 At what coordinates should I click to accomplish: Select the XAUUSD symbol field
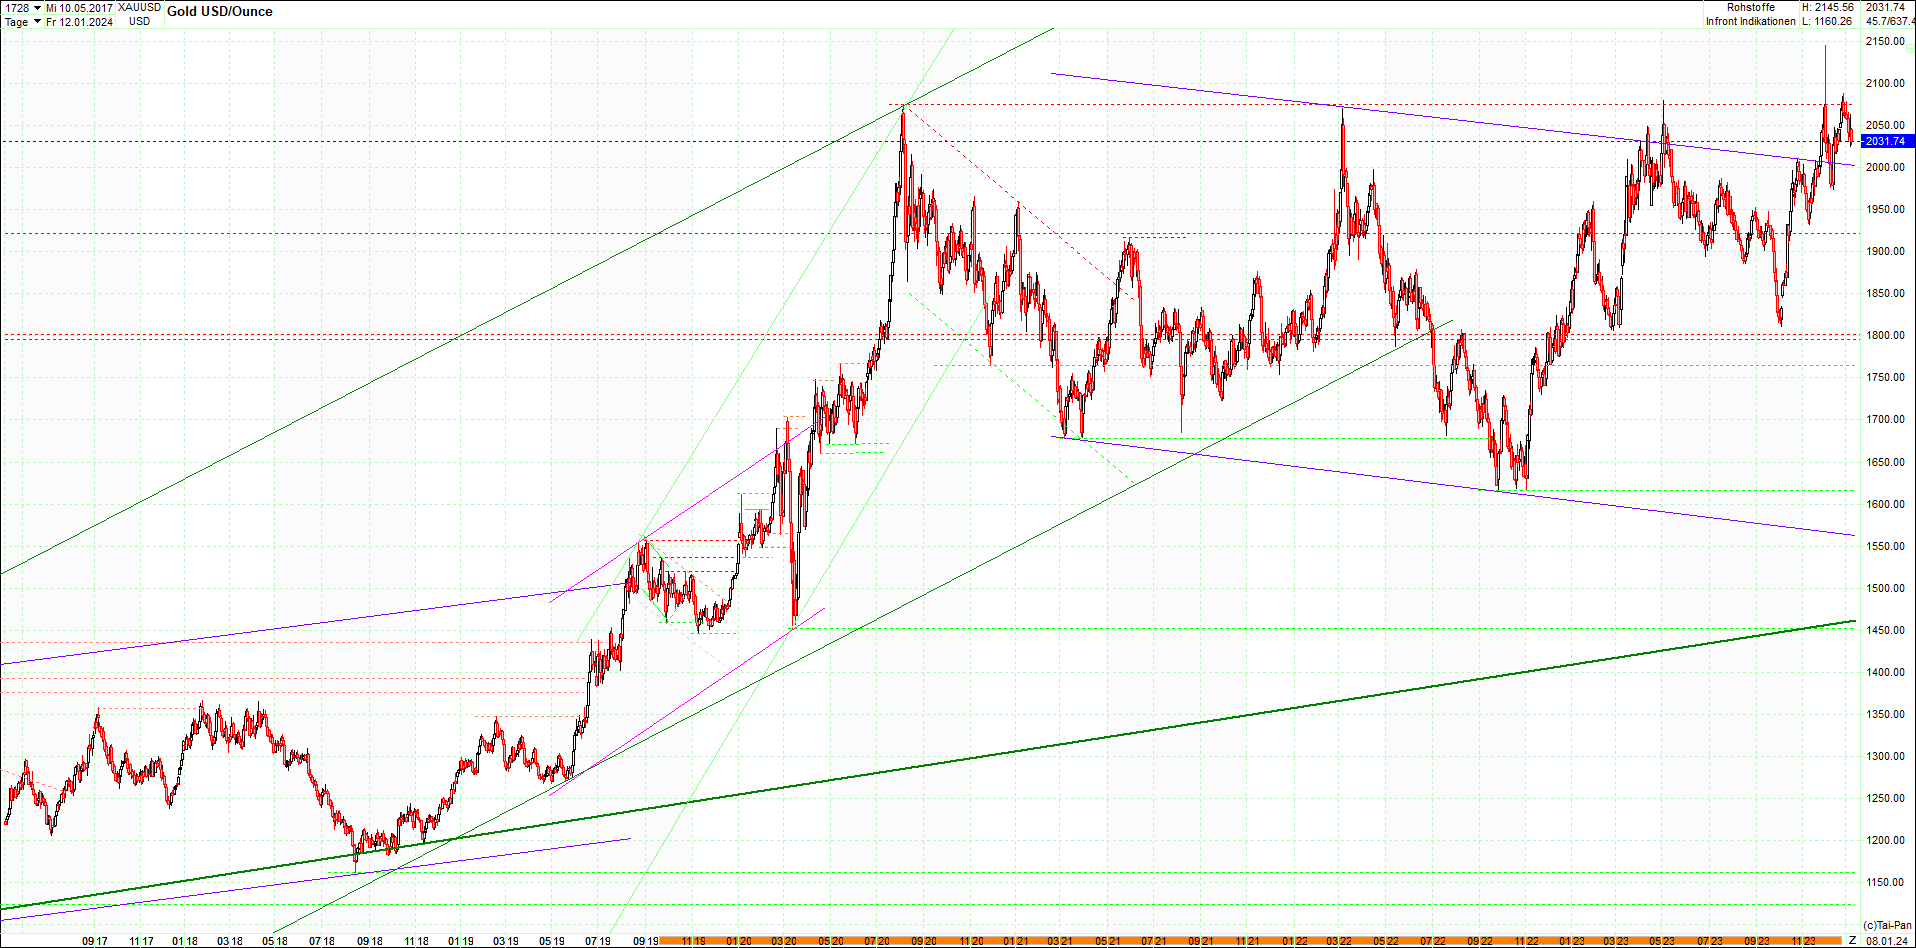139,8
